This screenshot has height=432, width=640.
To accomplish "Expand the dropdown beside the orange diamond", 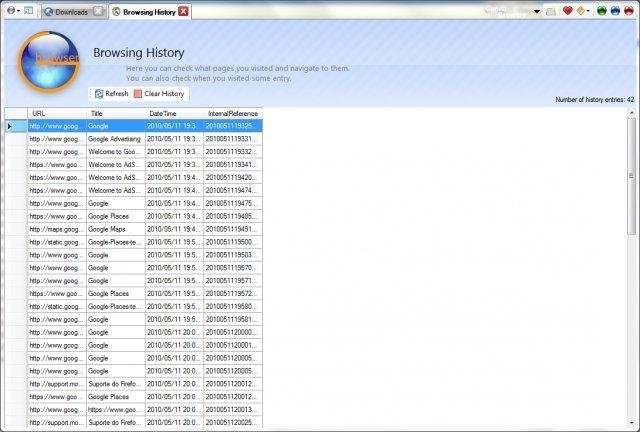I will click(588, 11).
